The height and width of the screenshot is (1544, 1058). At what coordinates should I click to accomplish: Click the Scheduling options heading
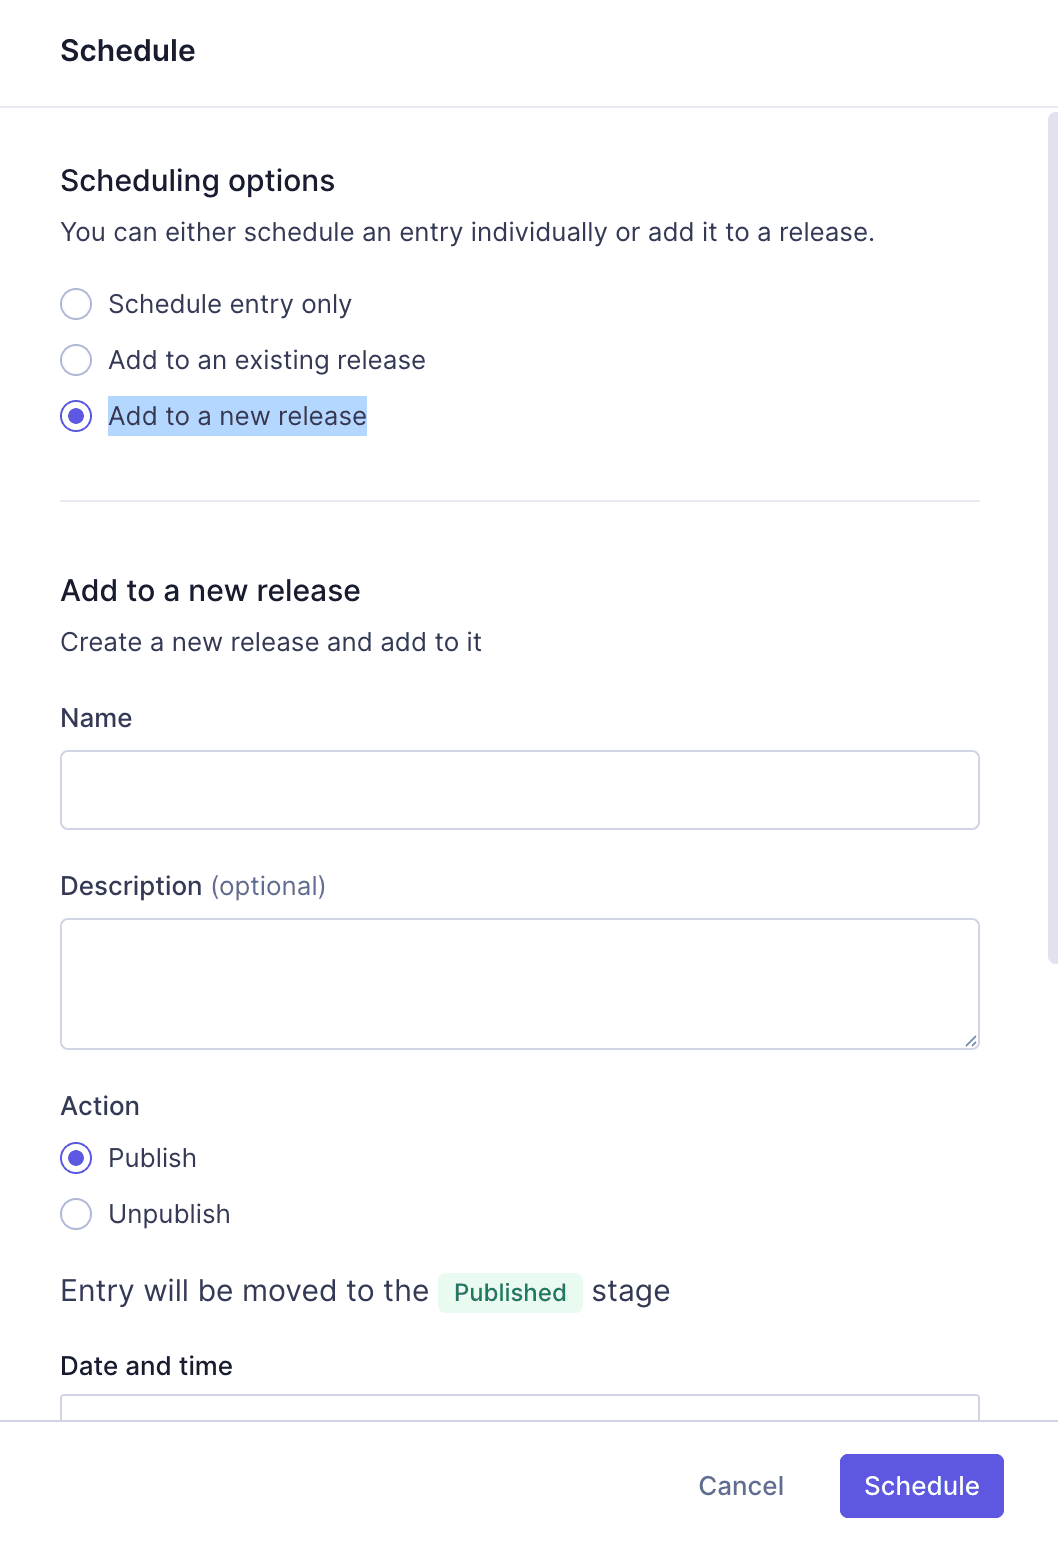point(198,181)
